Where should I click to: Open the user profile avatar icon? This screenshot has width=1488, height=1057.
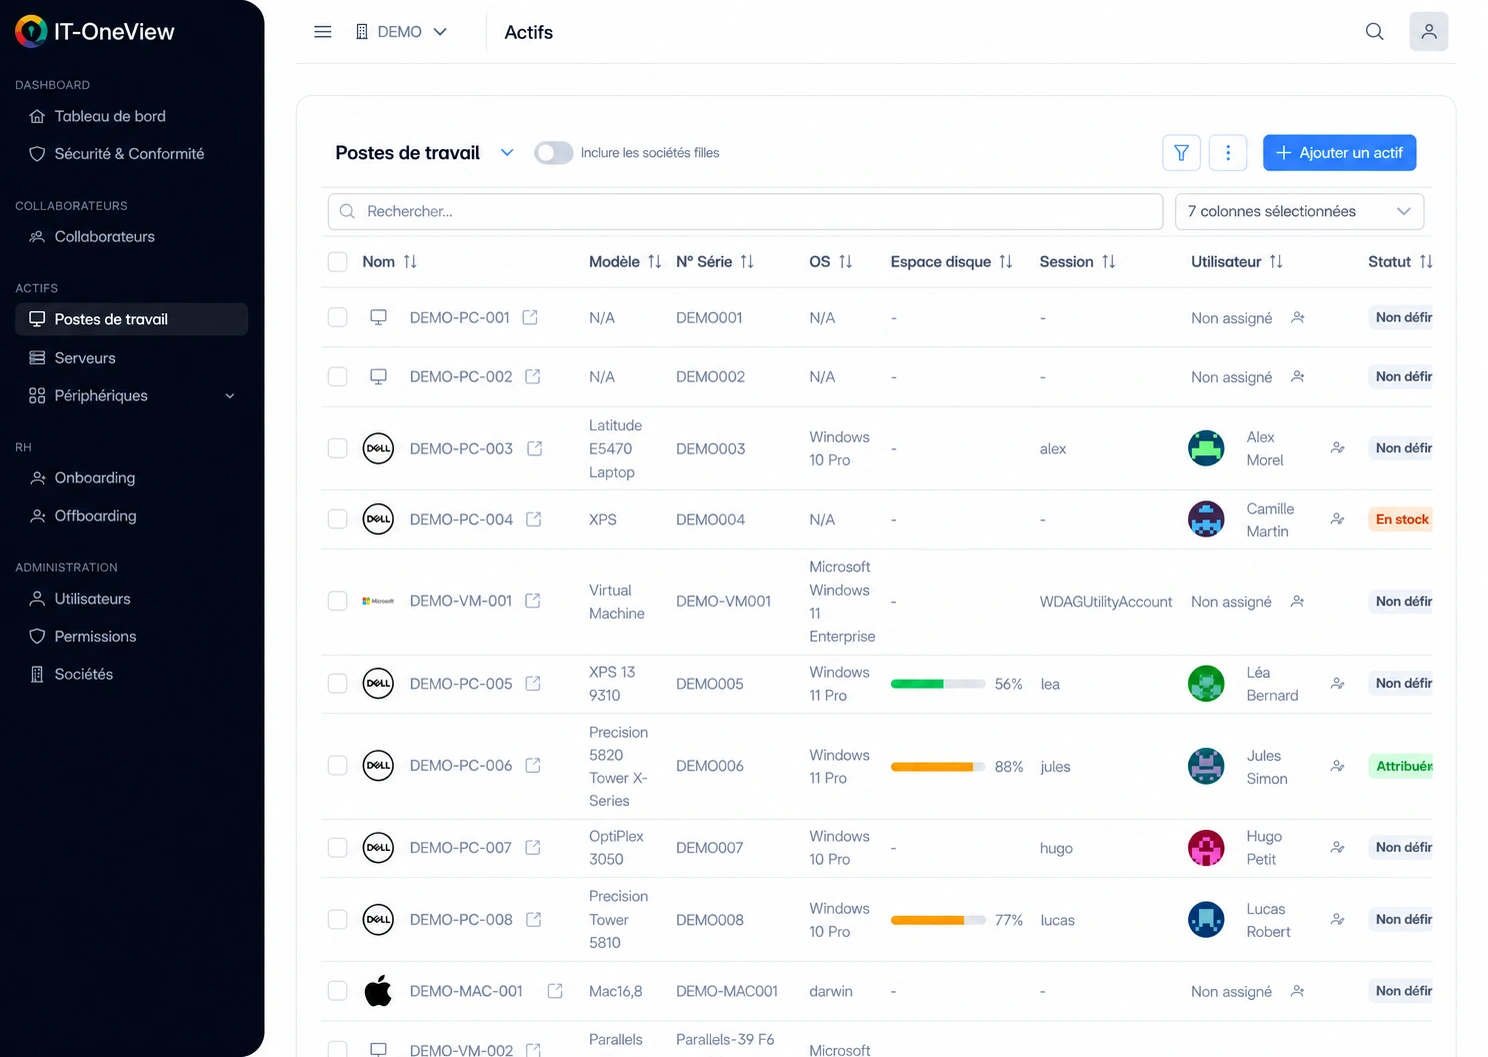coord(1428,32)
